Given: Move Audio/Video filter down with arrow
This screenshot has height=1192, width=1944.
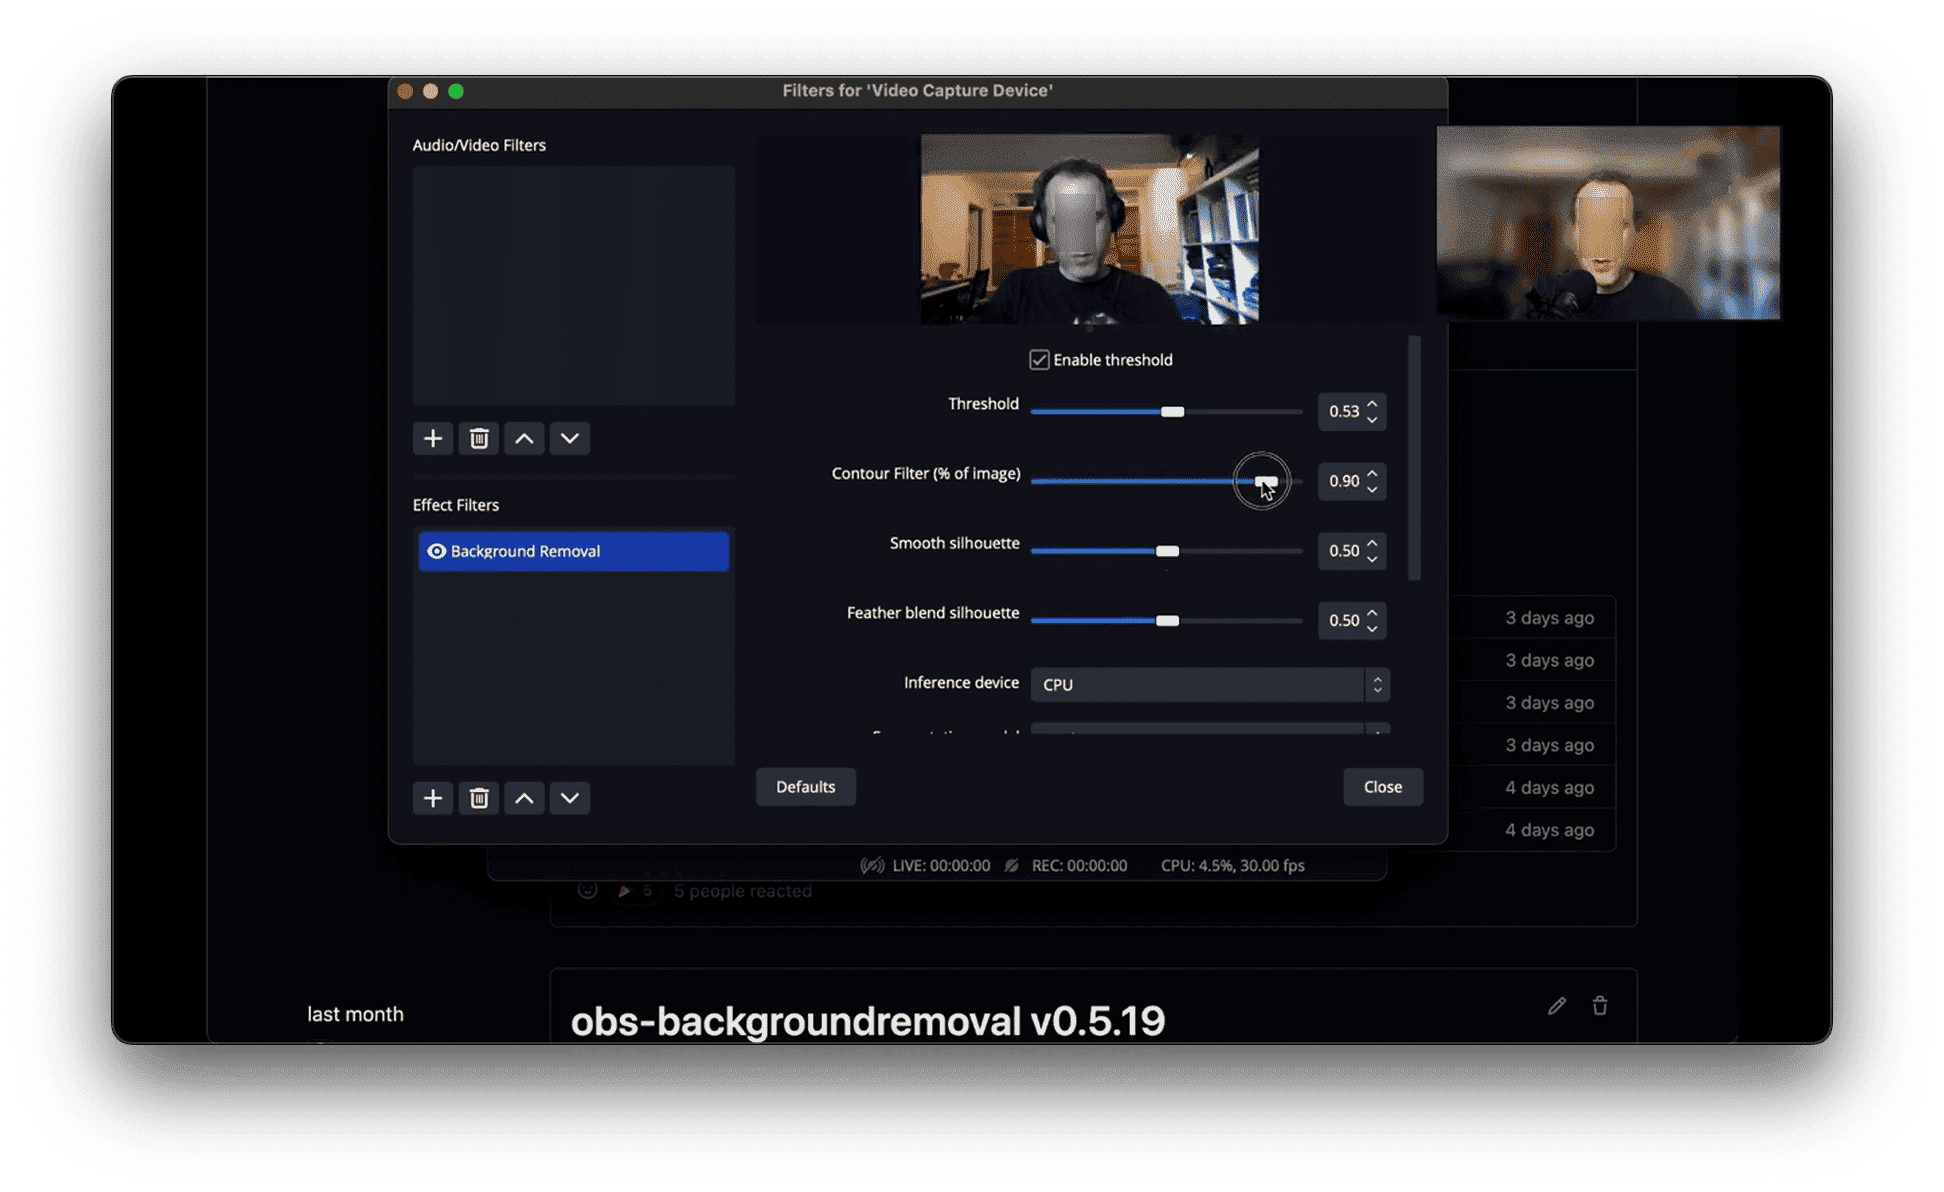Looking at the screenshot, I should [570, 439].
